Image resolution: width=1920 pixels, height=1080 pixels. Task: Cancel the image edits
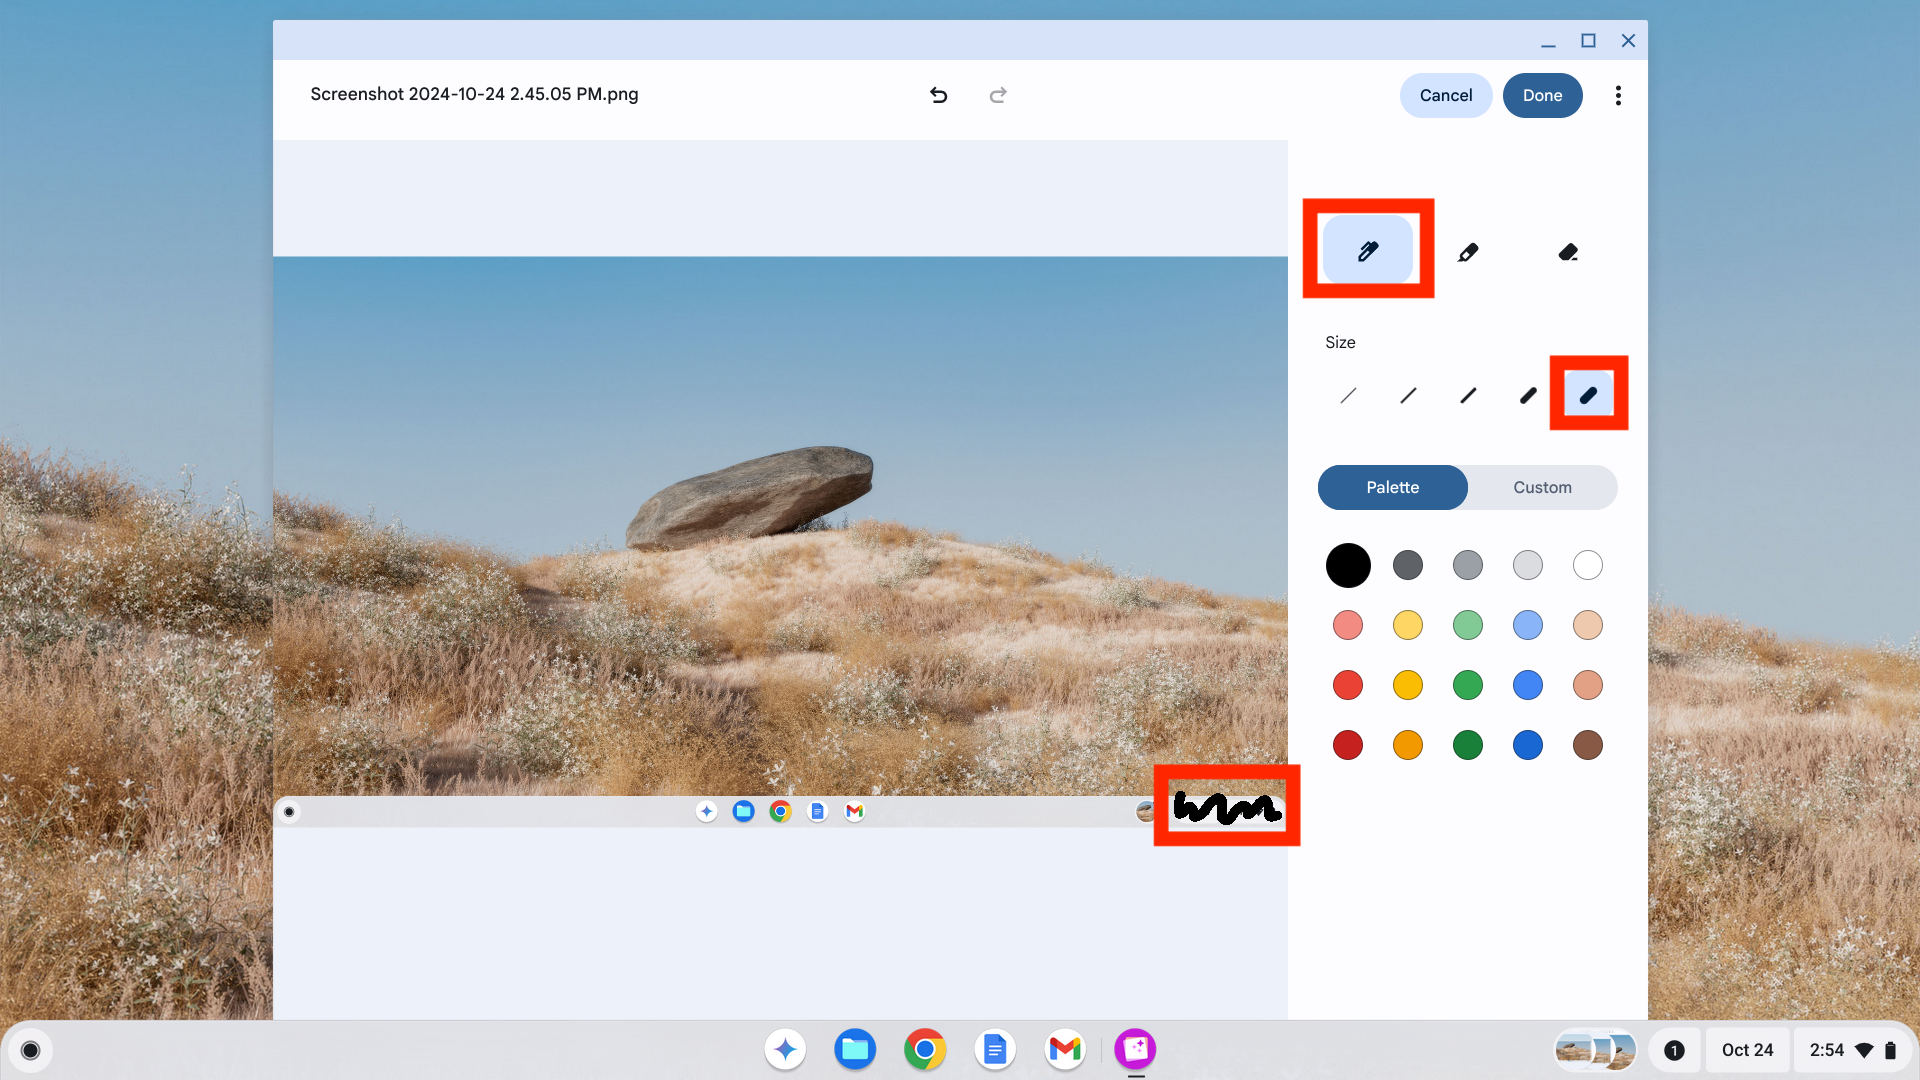point(1446,95)
